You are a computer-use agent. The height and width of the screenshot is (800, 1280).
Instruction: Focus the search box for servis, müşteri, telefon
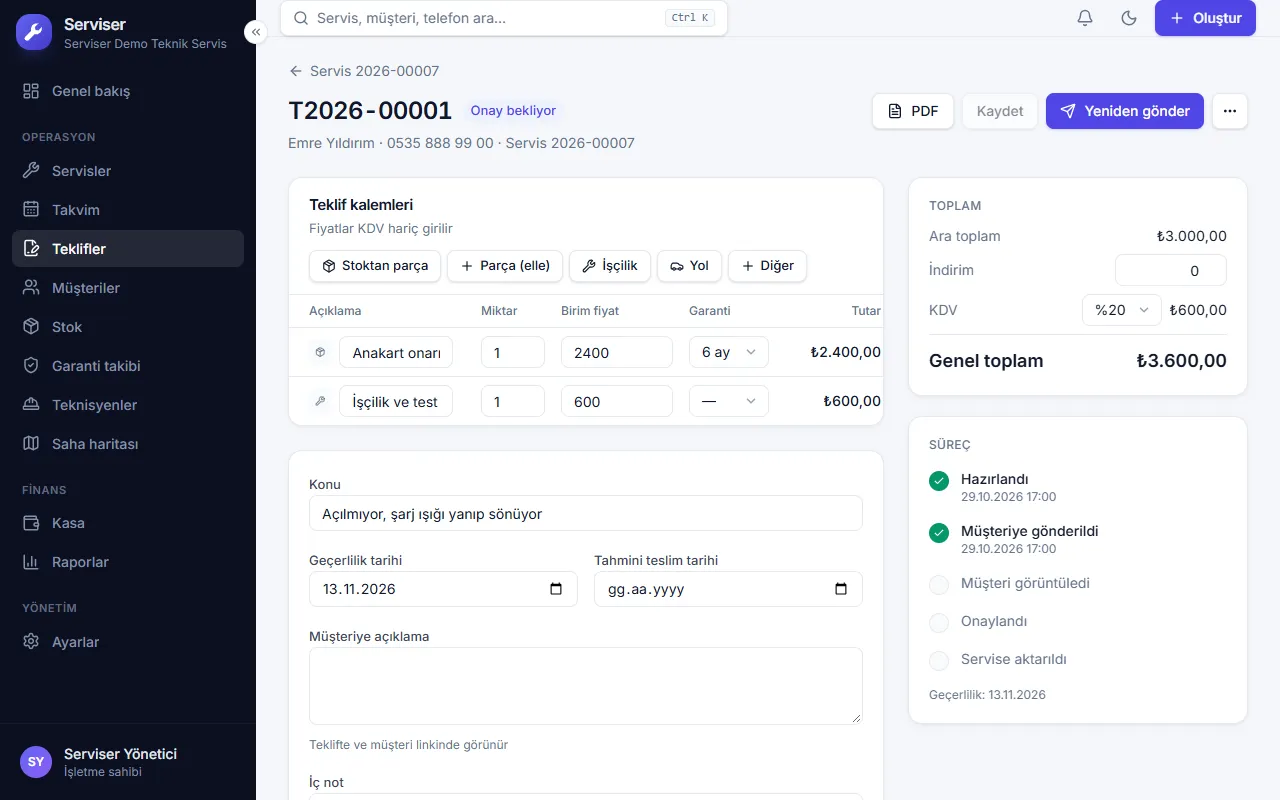[x=504, y=18]
